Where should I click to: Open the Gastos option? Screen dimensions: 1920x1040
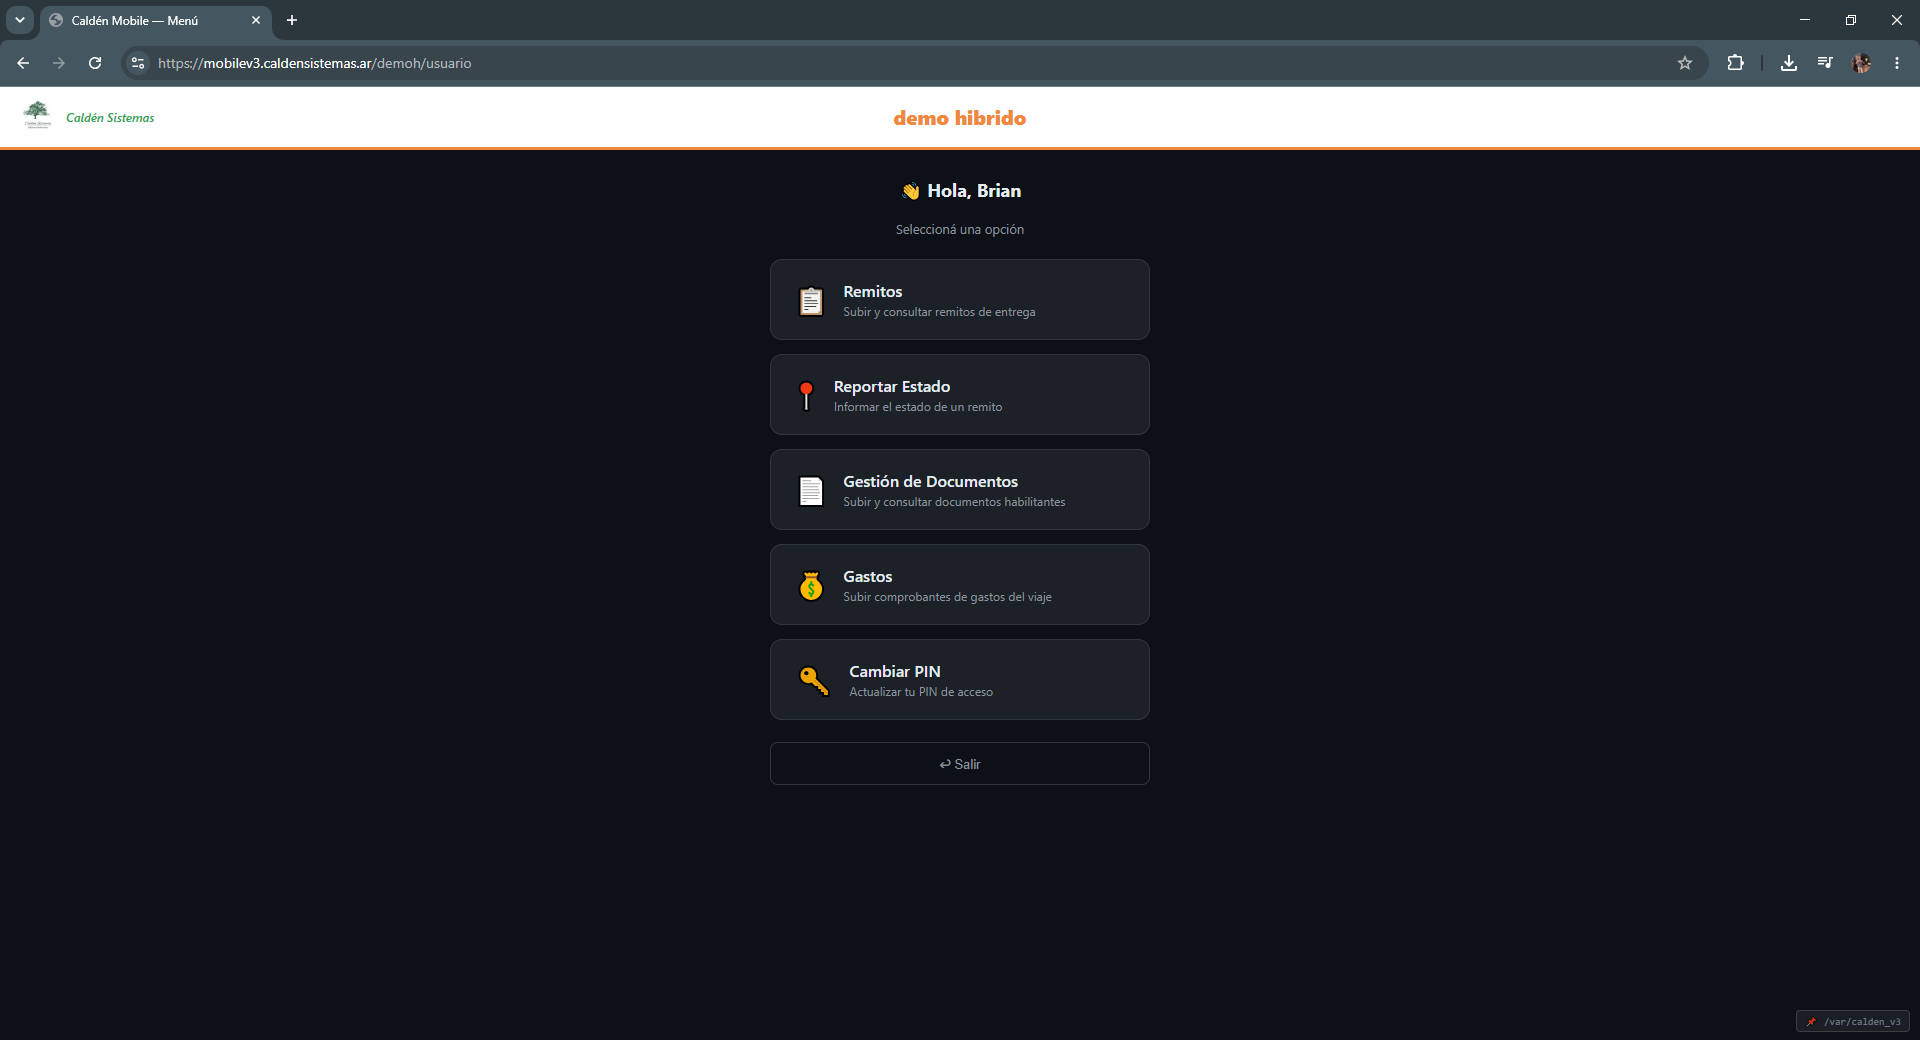(x=959, y=585)
